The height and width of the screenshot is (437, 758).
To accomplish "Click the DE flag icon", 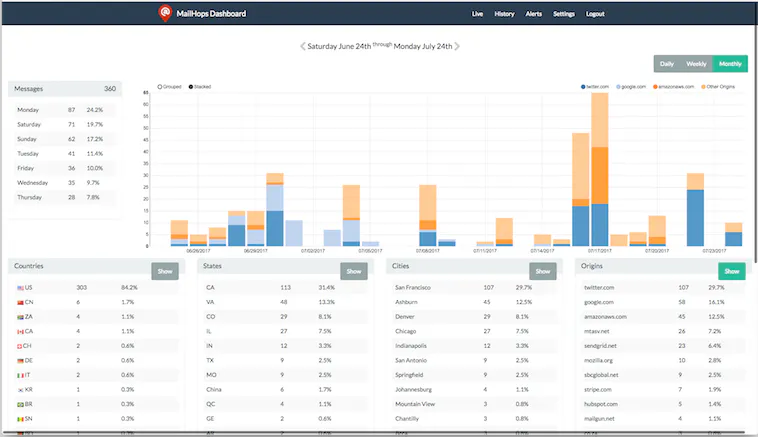I will (20, 361).
